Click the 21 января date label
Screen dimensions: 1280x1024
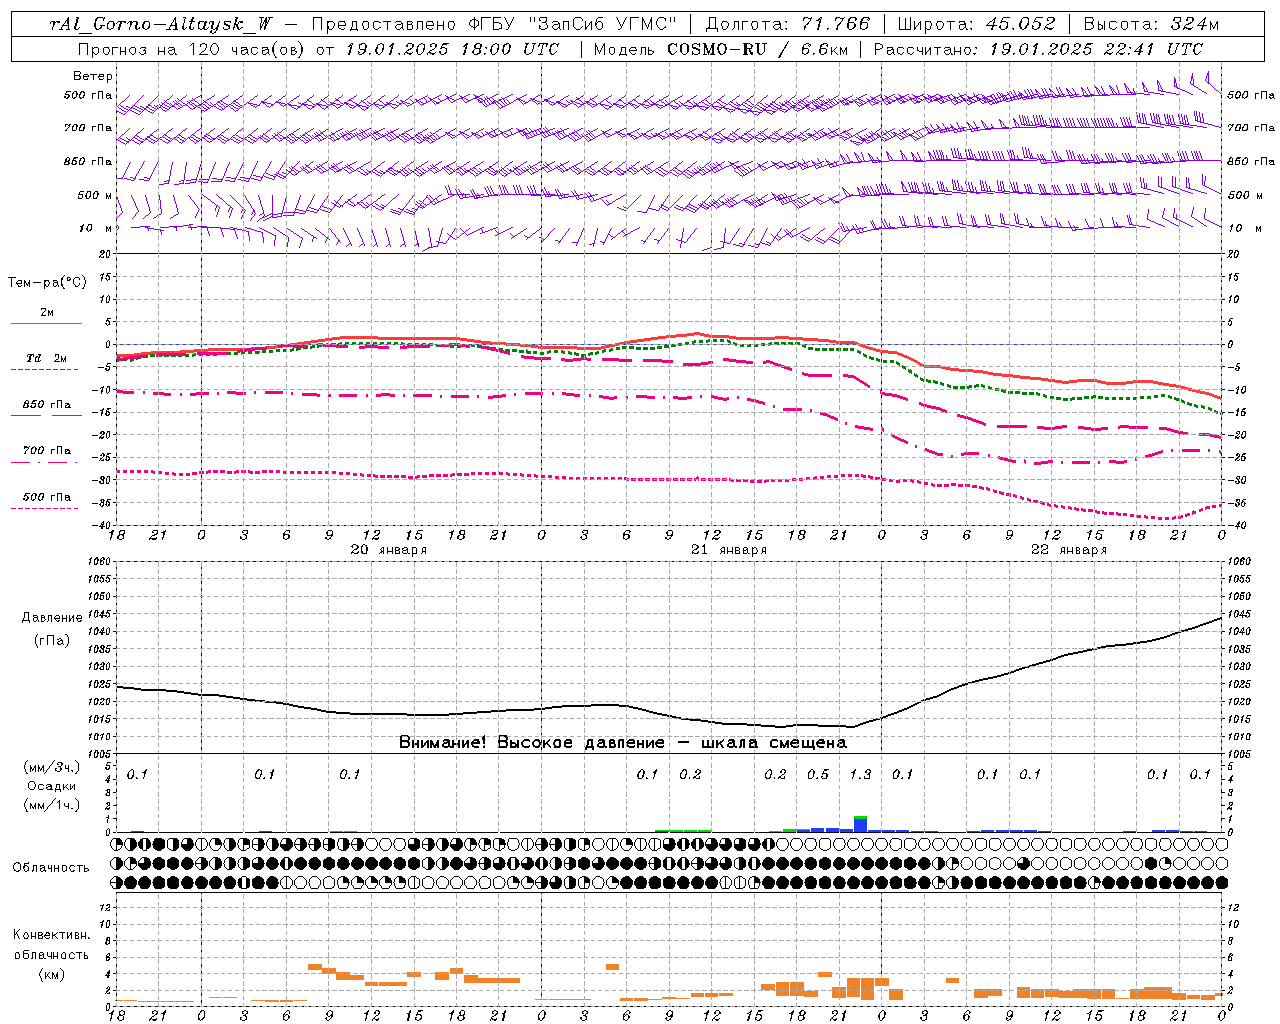coord(729,550)
